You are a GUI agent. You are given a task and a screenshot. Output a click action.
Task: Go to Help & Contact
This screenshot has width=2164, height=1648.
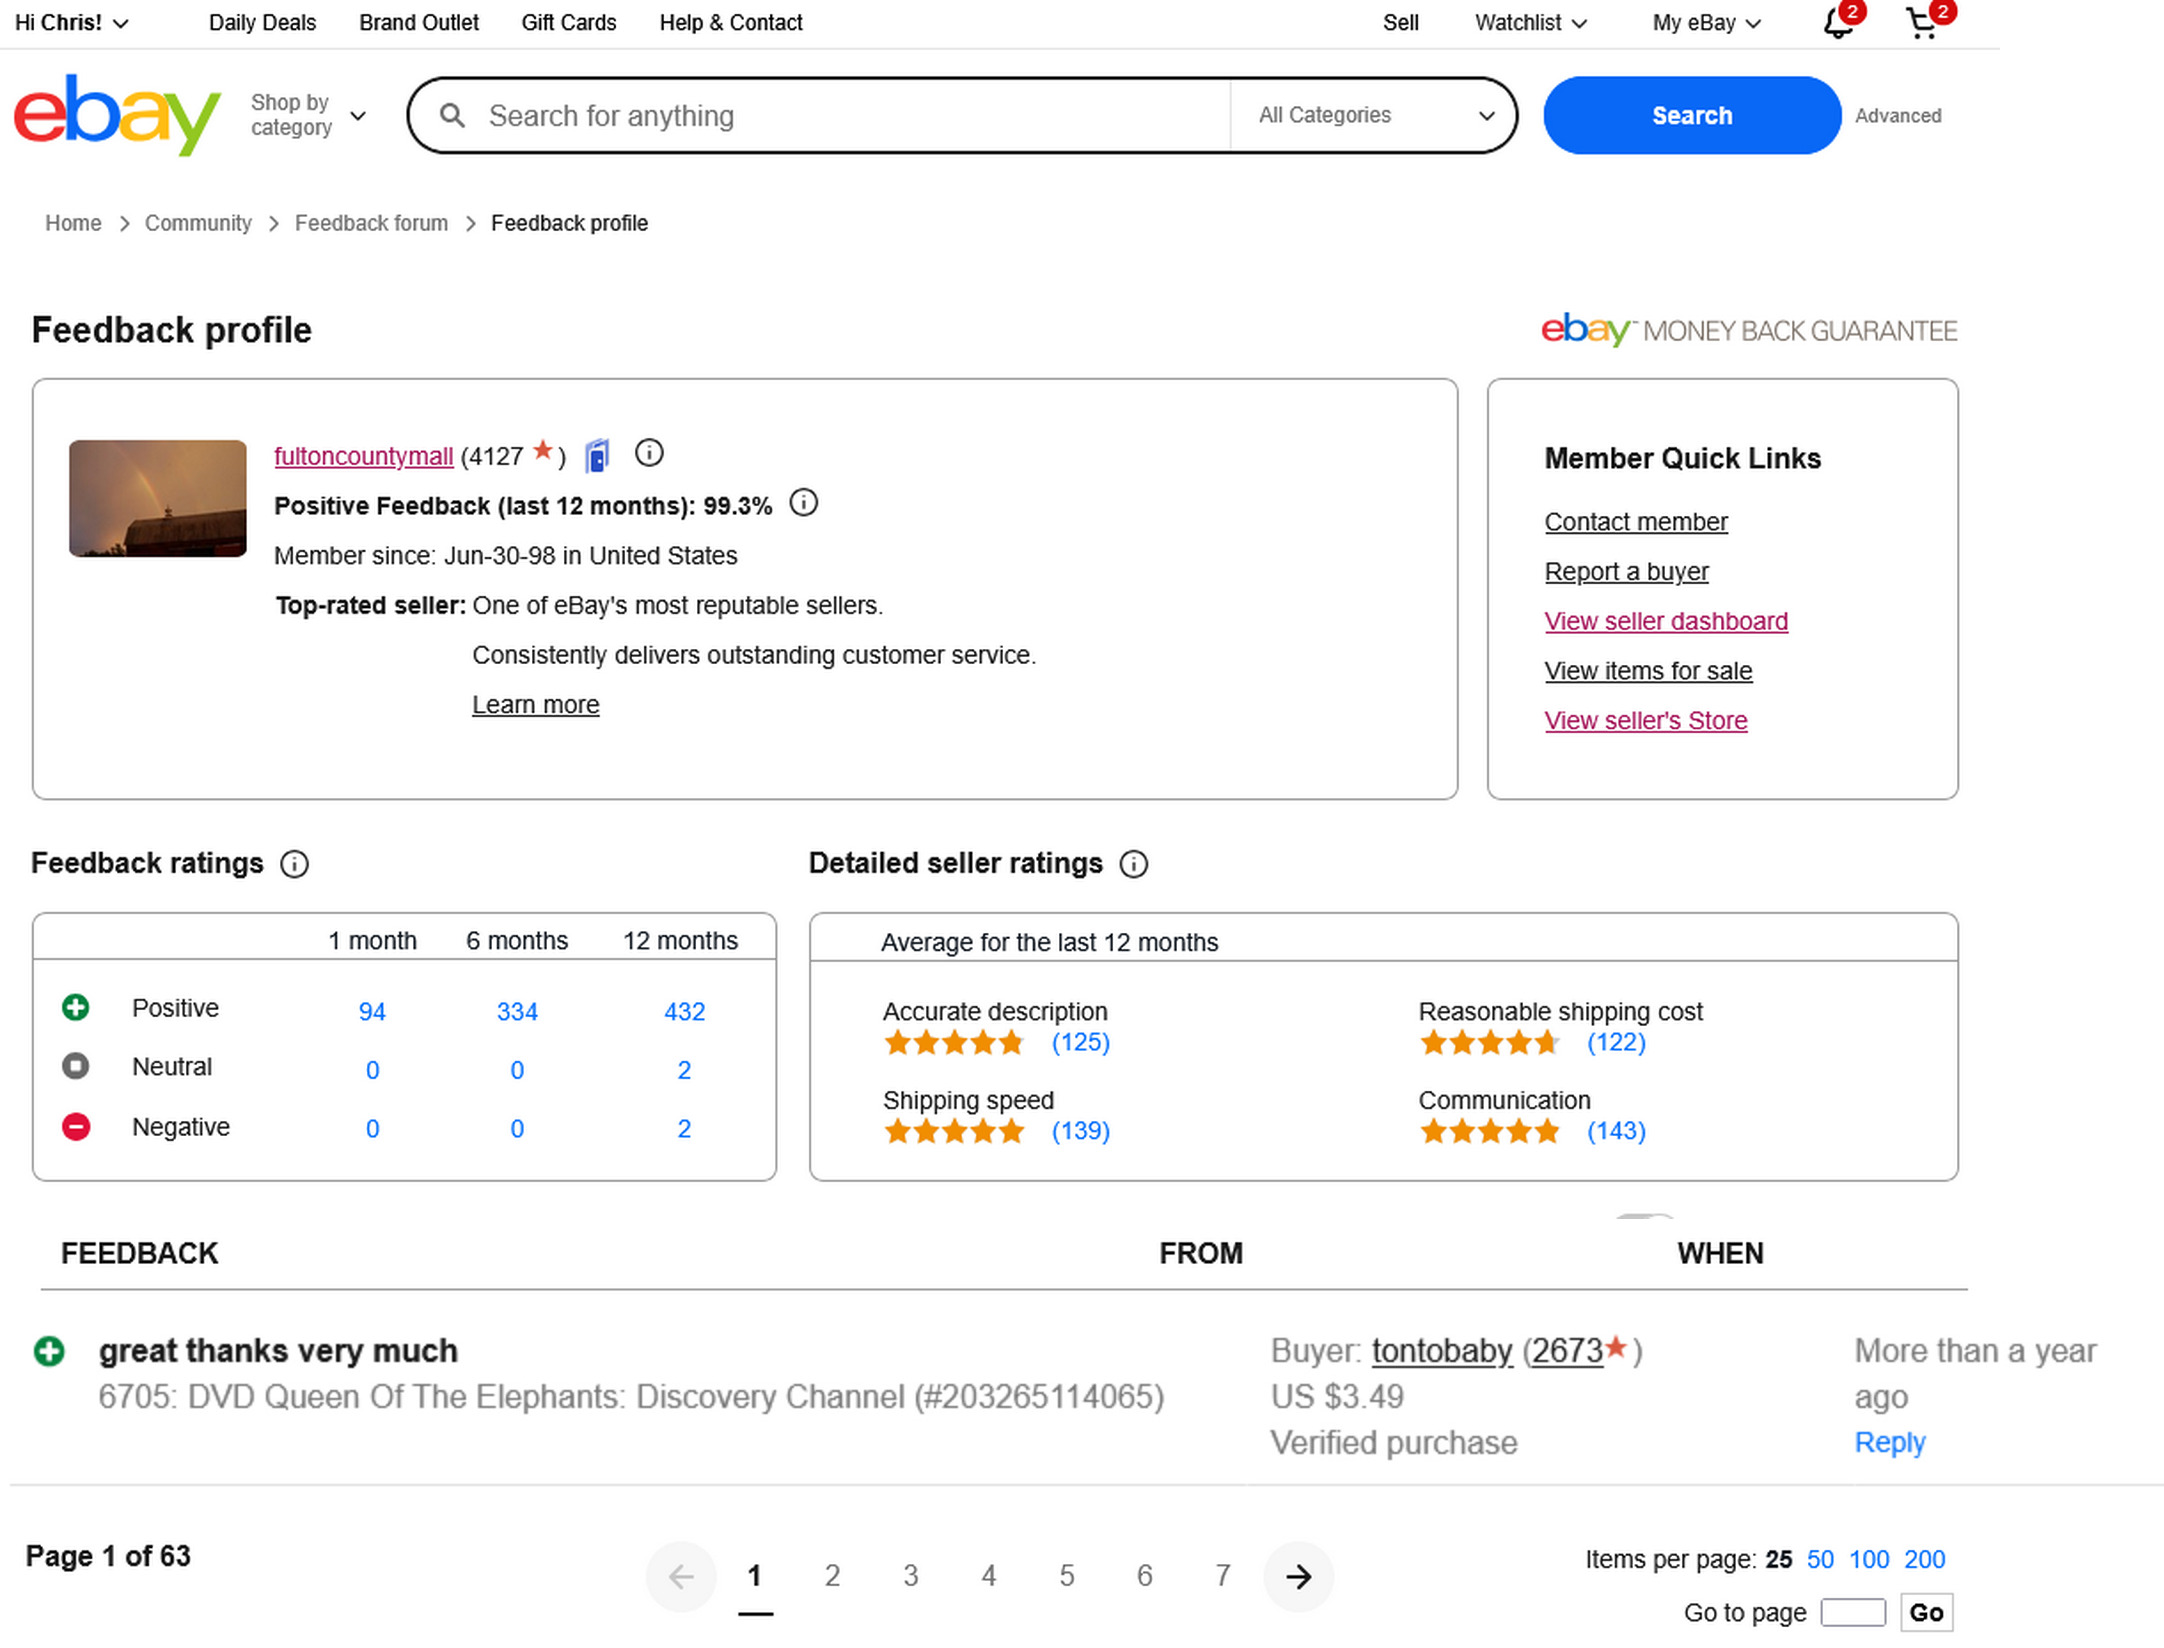730,23
